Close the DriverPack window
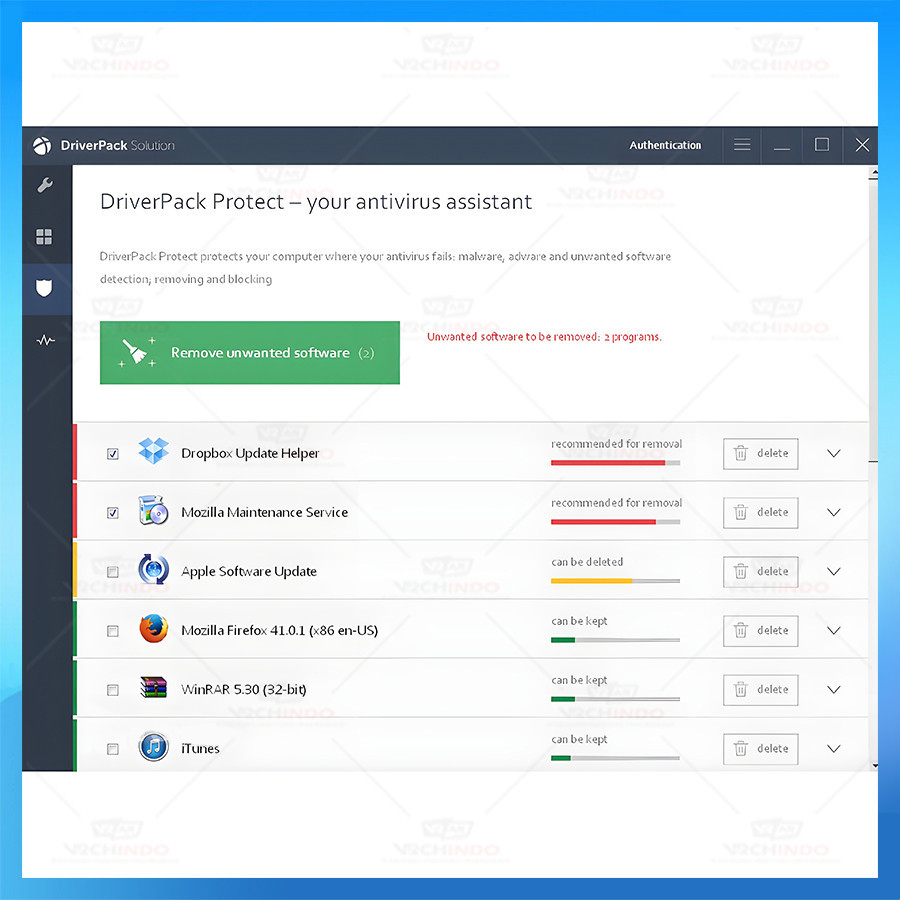Image resolution: width=900 pixels, height=900 pixels. tap(862, 145)
